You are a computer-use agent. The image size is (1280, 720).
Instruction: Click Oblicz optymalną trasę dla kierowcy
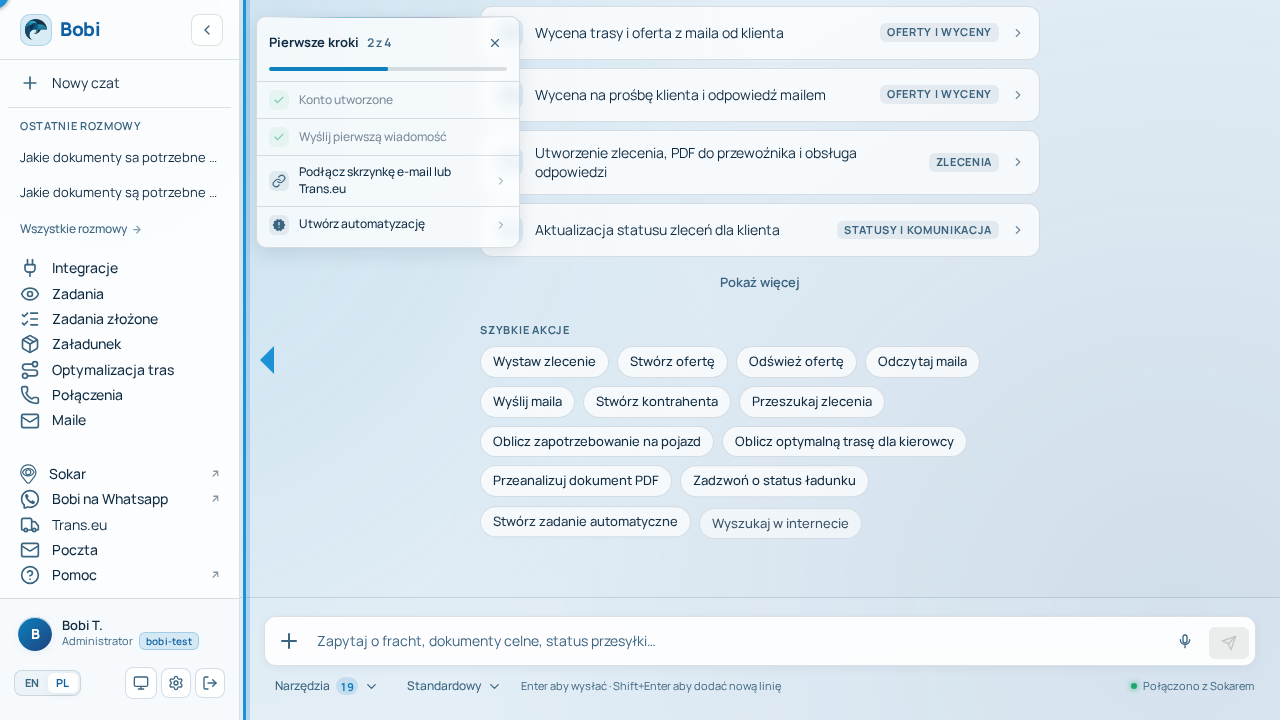coord(844,442)
